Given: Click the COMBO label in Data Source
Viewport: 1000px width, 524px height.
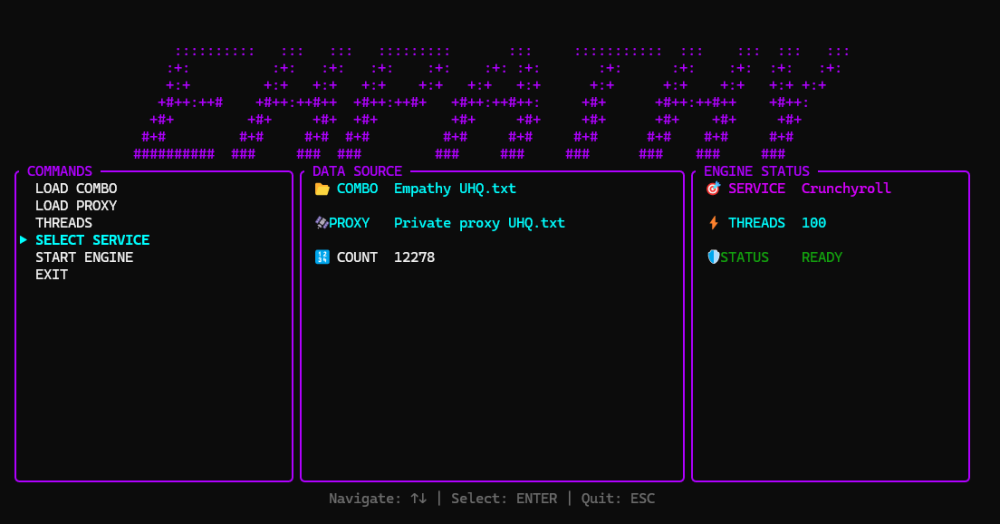Looking at the screenshot, I should [357, 189].
